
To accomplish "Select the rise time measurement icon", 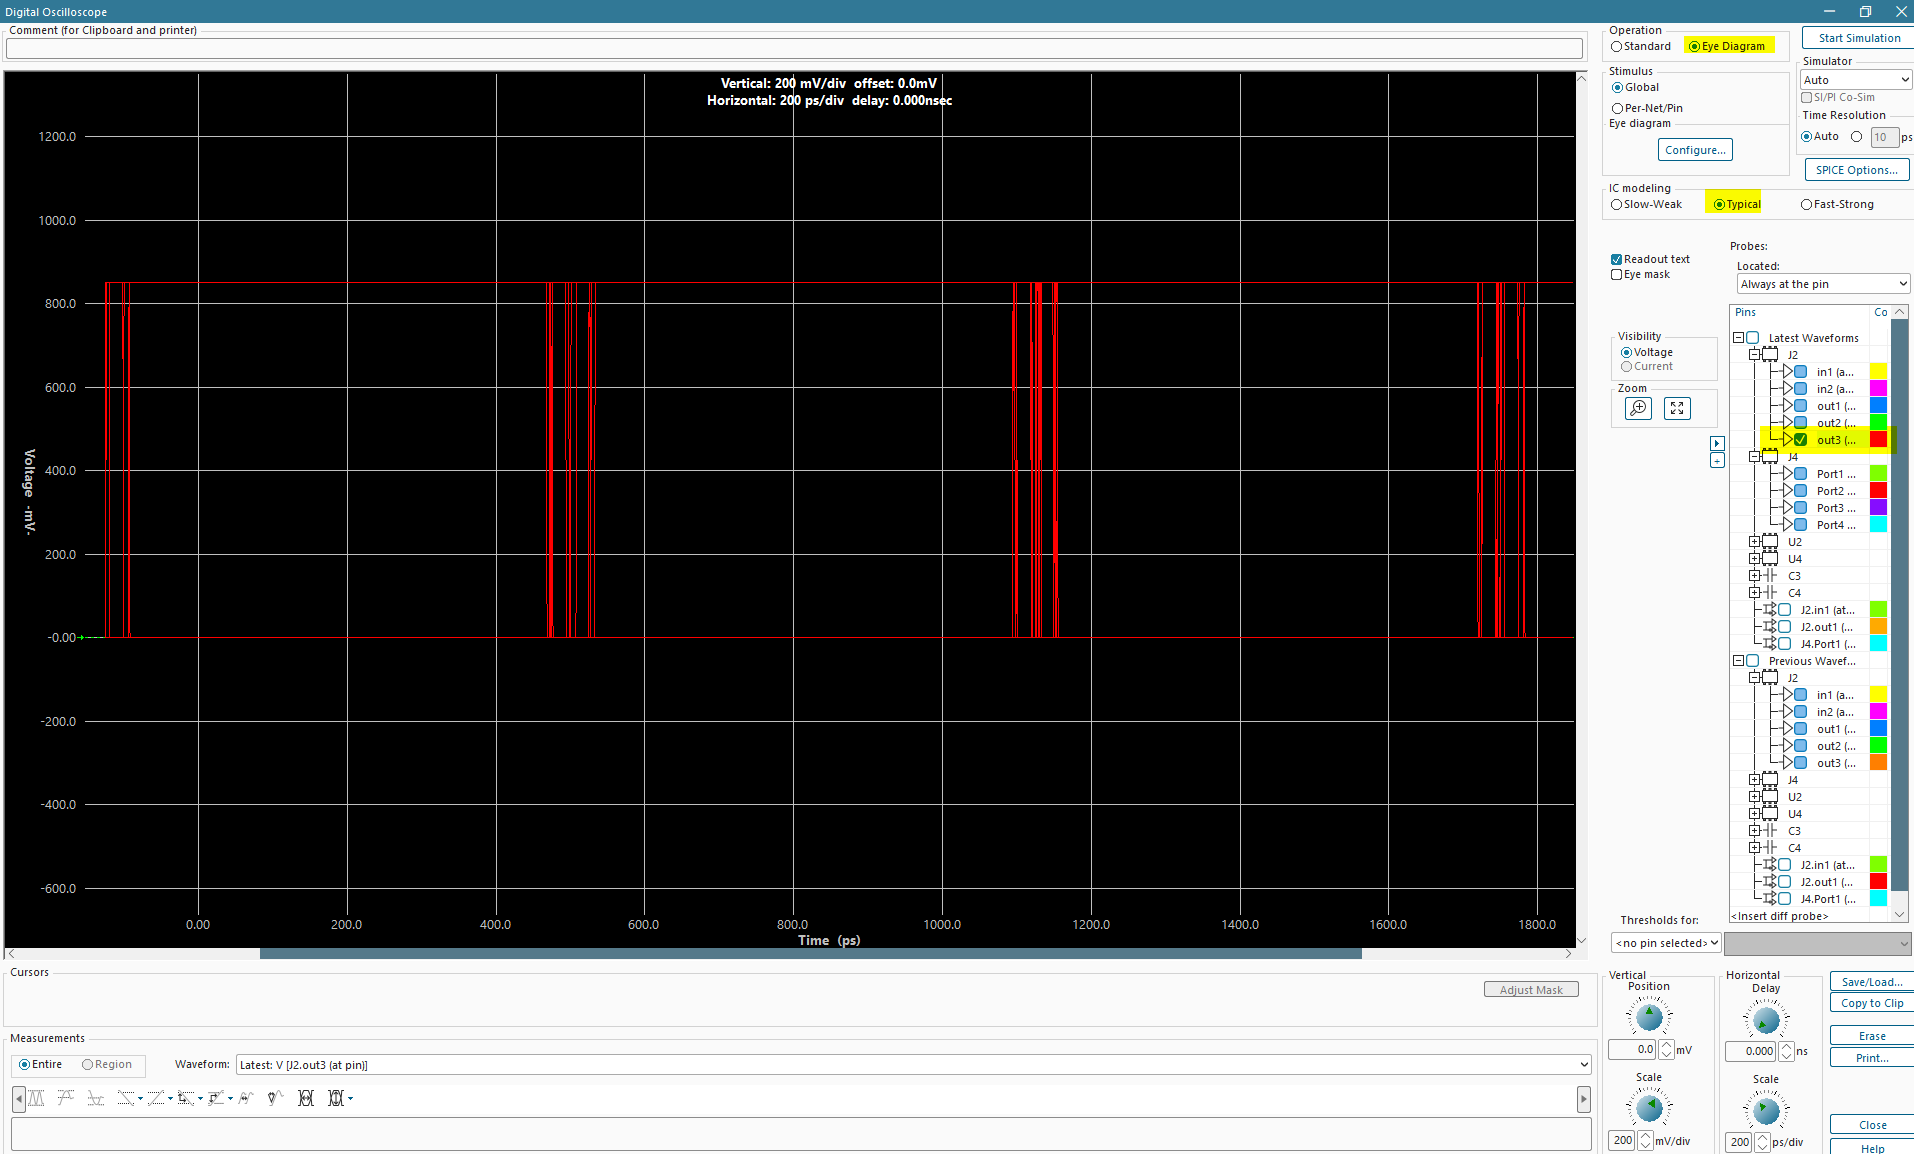I will pyautogui.click(x=158, y=1098).
